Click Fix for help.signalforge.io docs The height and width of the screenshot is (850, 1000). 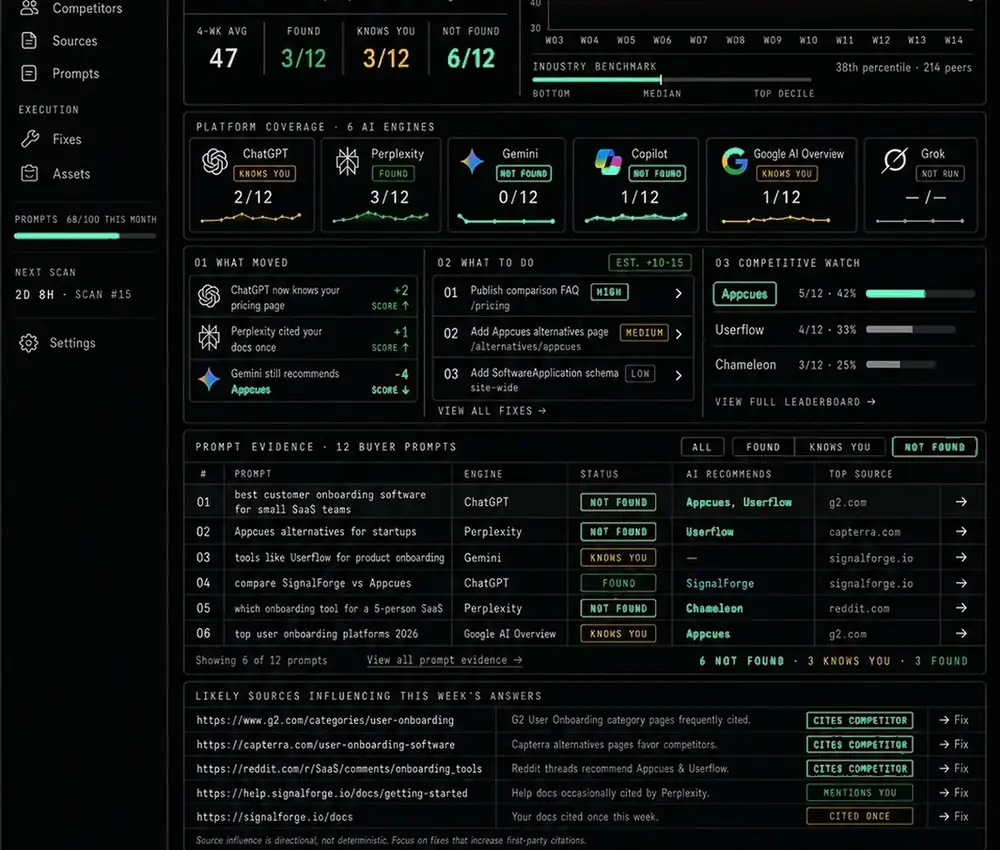click(953, 793)
